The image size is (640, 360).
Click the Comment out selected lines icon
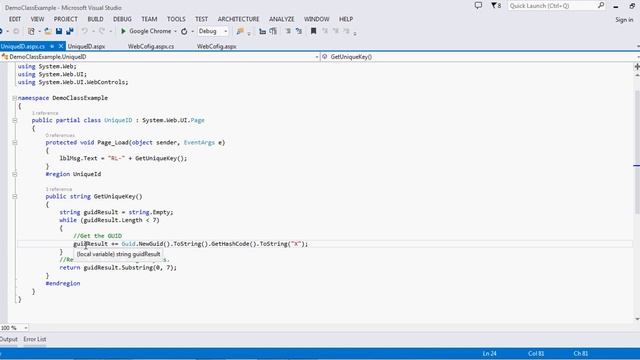pos(288,31)
